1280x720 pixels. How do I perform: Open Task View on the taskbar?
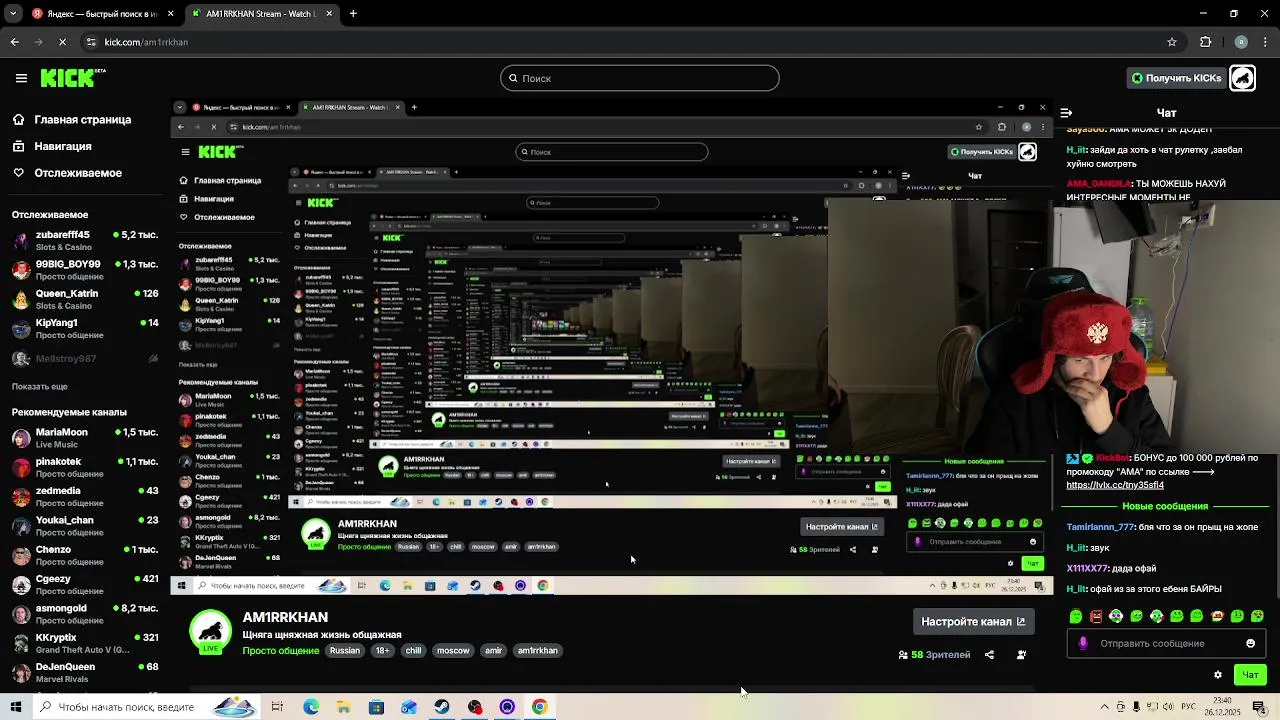[x=277, y=707]
